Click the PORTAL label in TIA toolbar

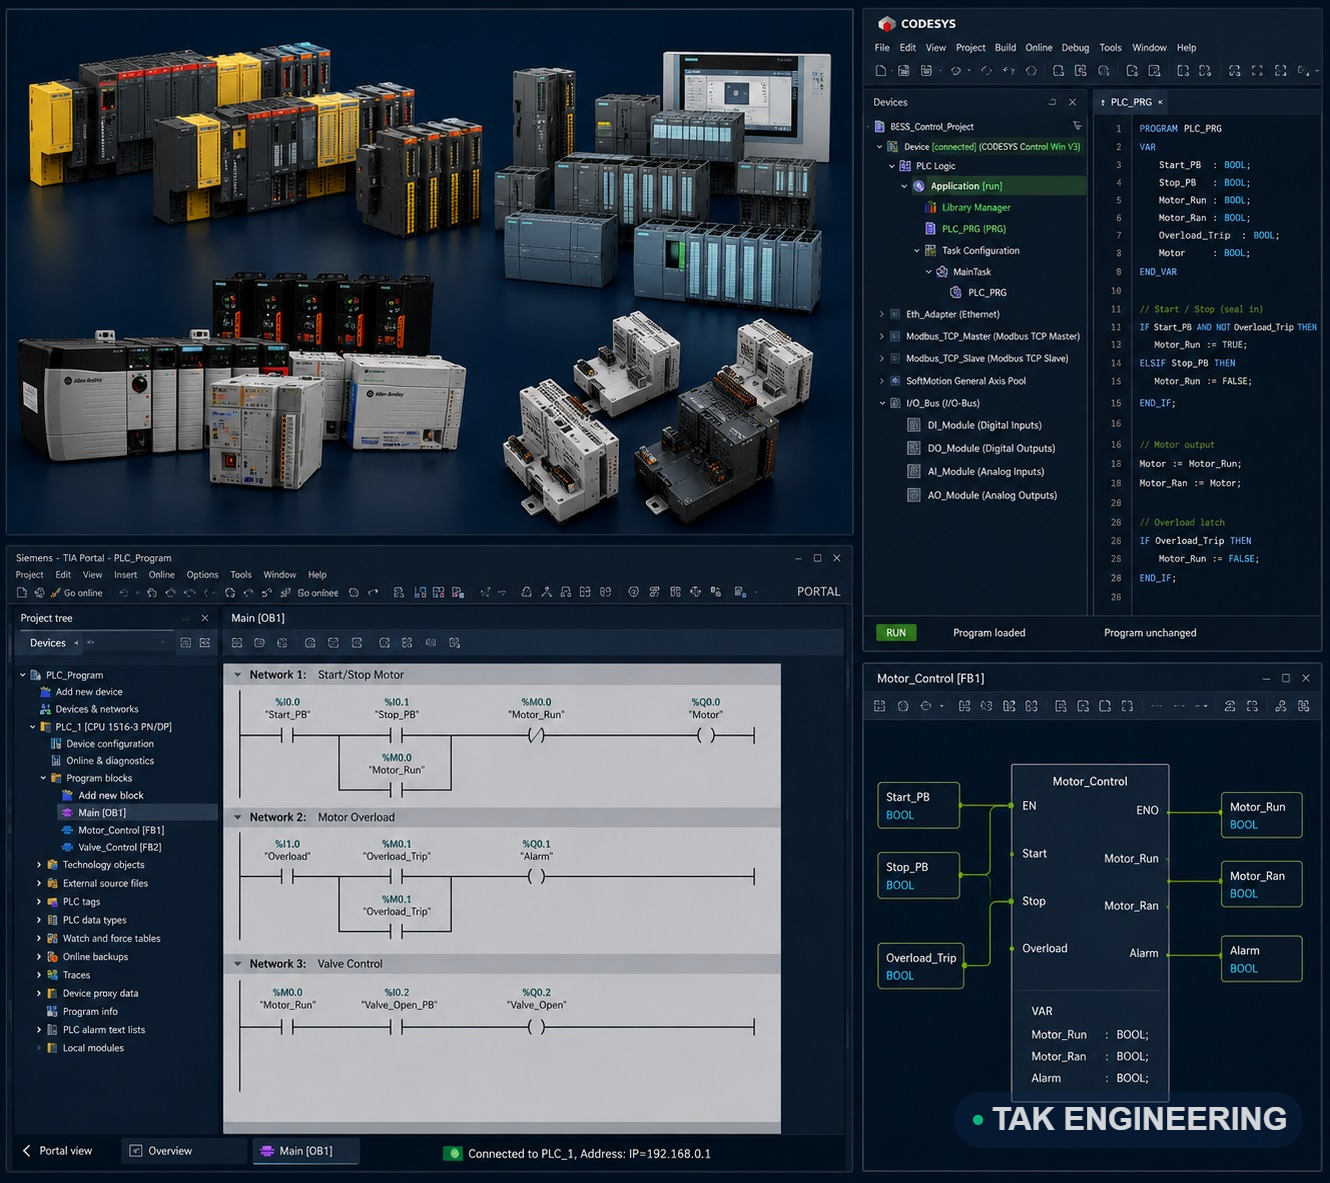pyautogui.click(x=818, y=592)
